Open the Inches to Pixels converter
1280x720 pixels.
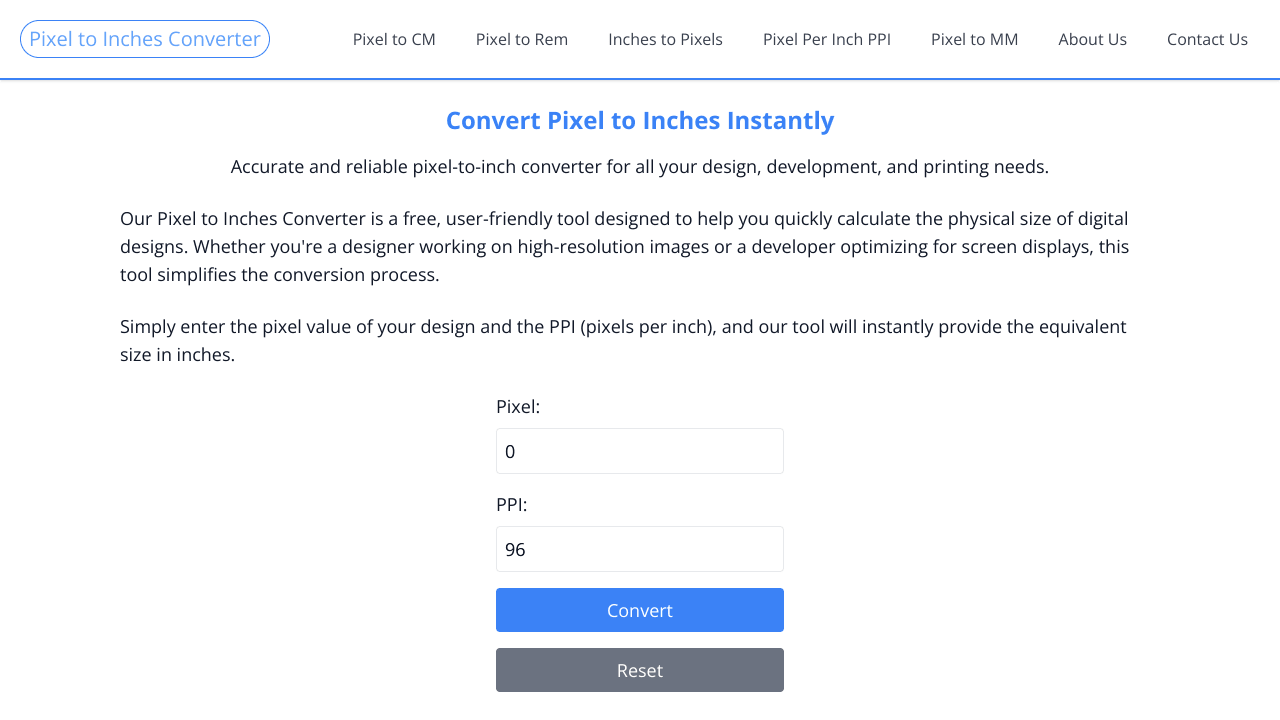[x=665, y=39]
